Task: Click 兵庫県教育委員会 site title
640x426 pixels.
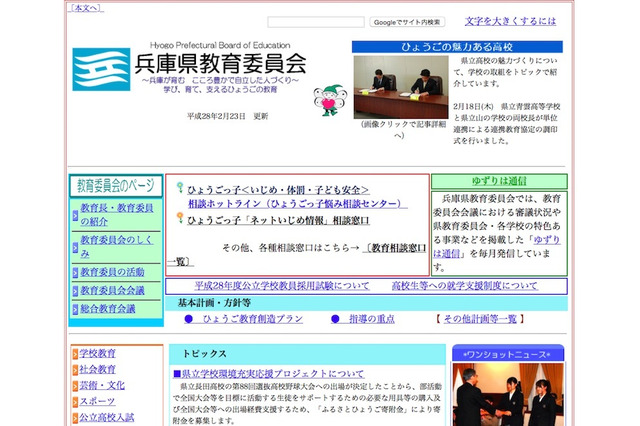Action: [x=221, y=64]
